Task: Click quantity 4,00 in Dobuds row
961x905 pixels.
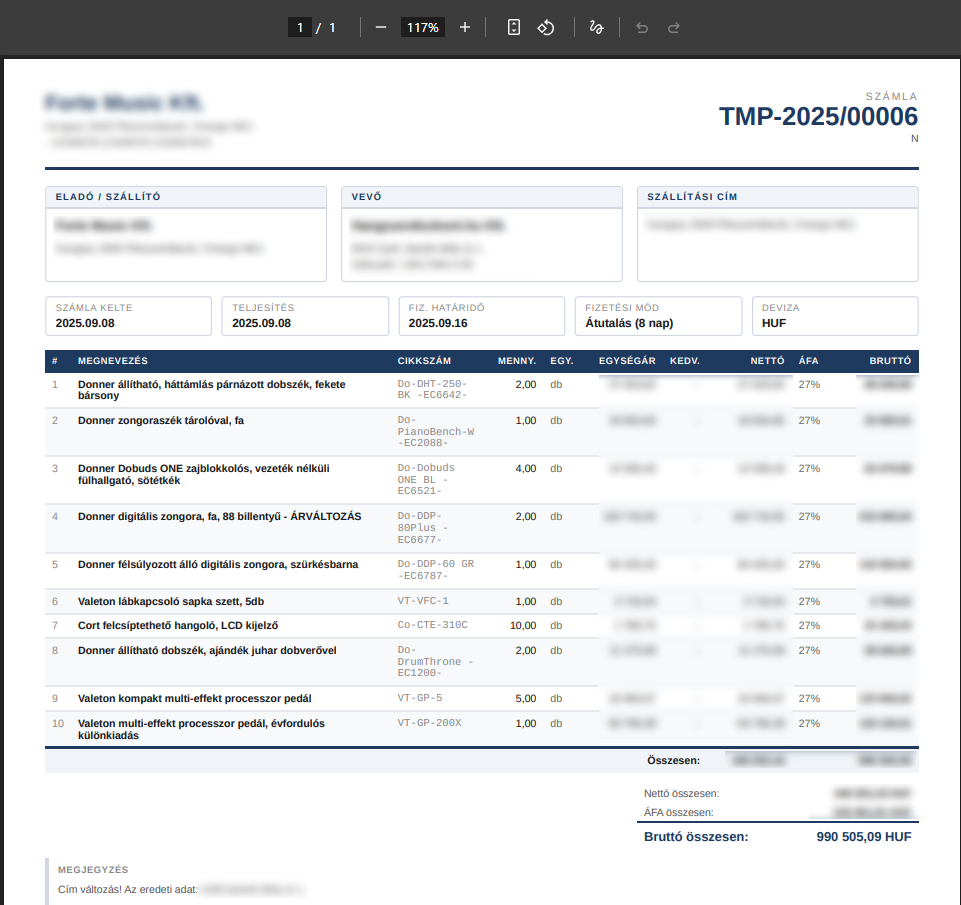Action: tap(526, 469)
